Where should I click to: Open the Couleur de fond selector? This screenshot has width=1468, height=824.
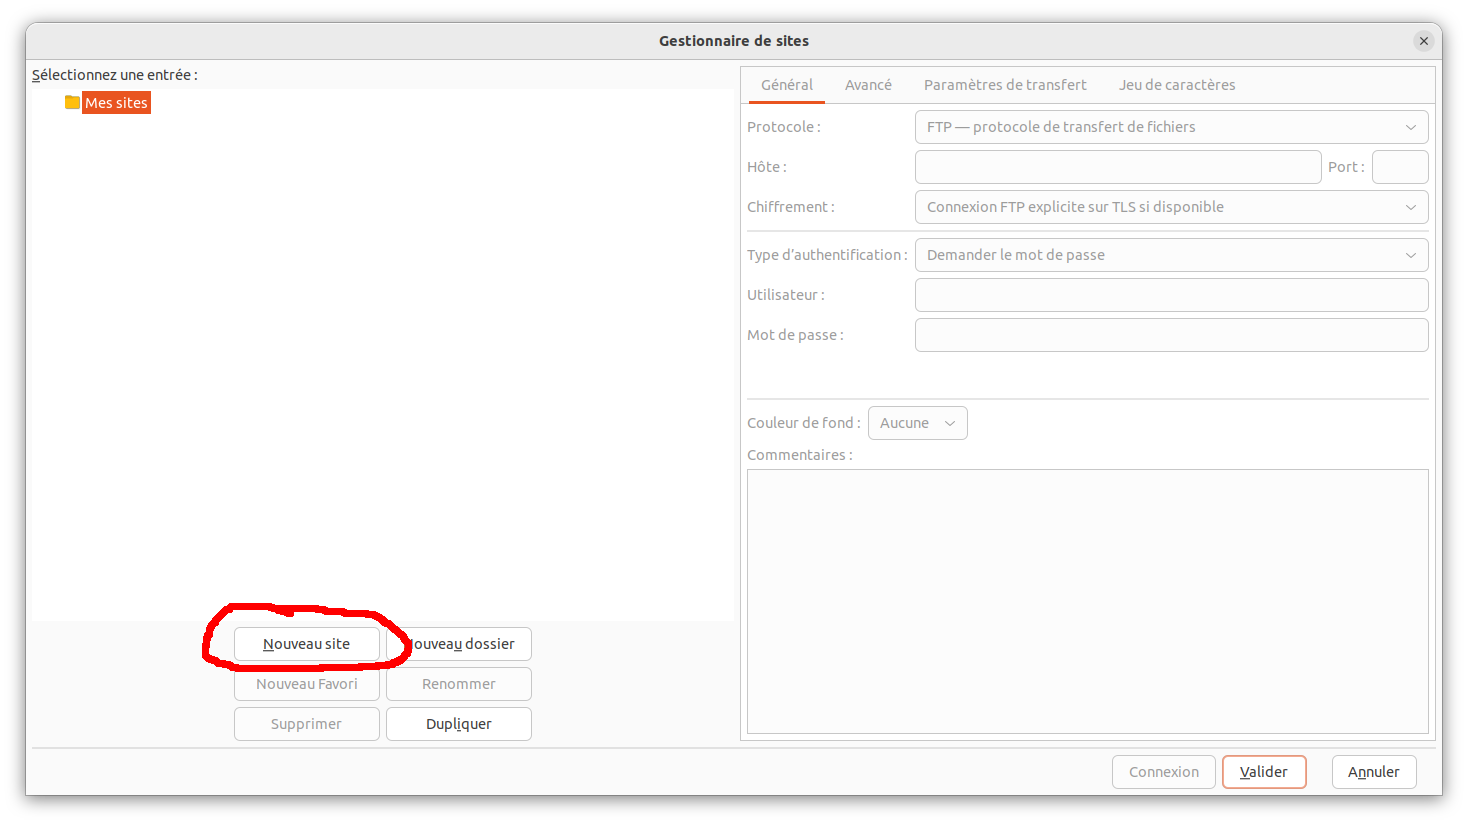[x=917, y=423]
